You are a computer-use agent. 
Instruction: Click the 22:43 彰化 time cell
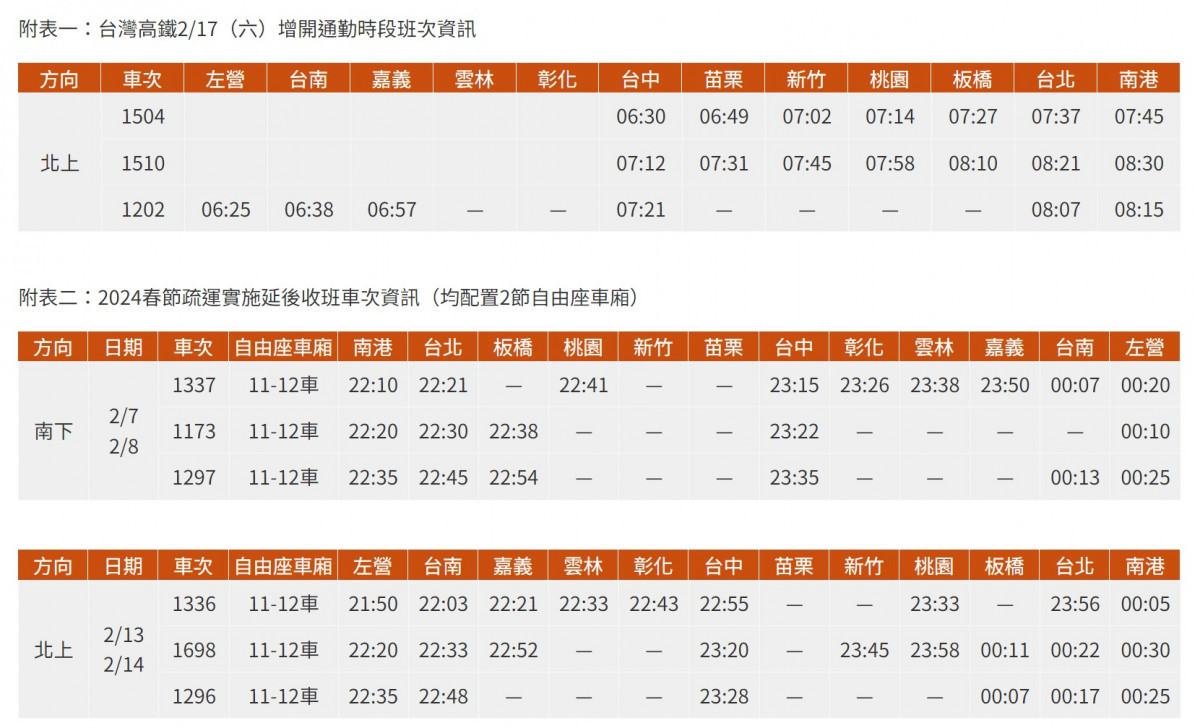[x=654, y=604]
